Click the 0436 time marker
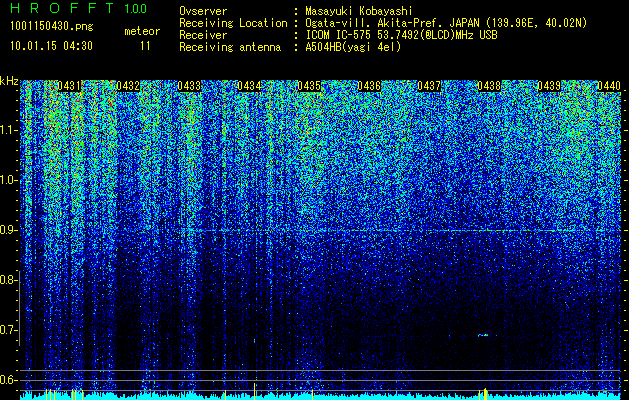The height and width of the screenshot is (400, 629). click(x=369, y=86)
